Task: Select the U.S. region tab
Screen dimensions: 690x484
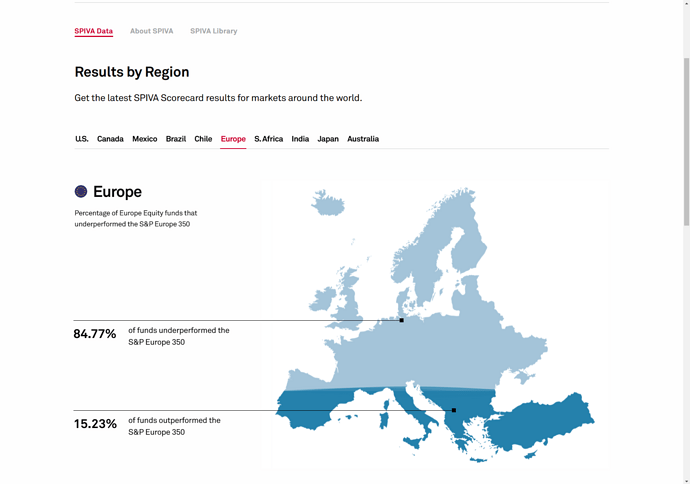Action: [x=82, y=139]
